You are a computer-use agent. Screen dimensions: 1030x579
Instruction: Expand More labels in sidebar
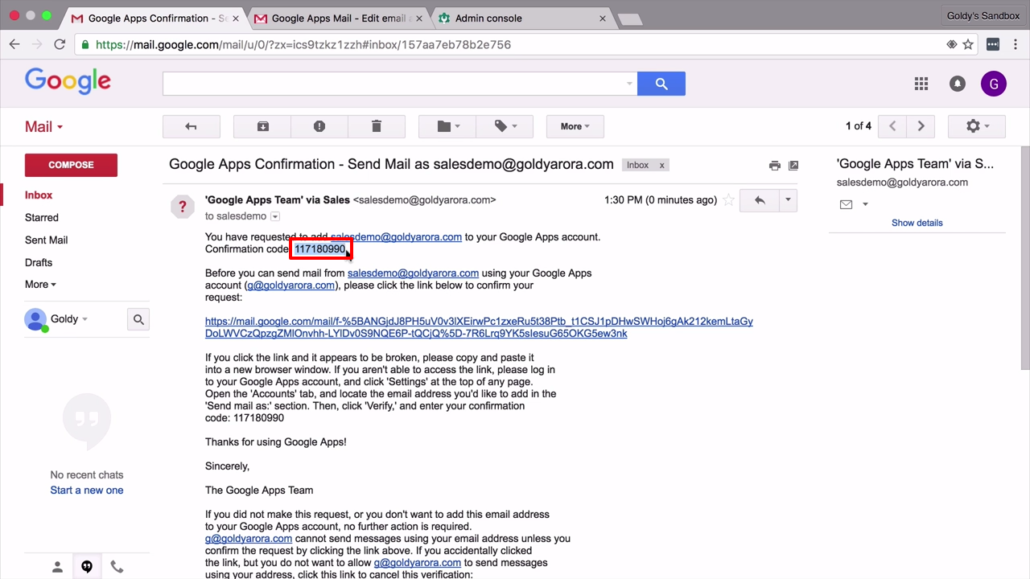pos(40,285)
